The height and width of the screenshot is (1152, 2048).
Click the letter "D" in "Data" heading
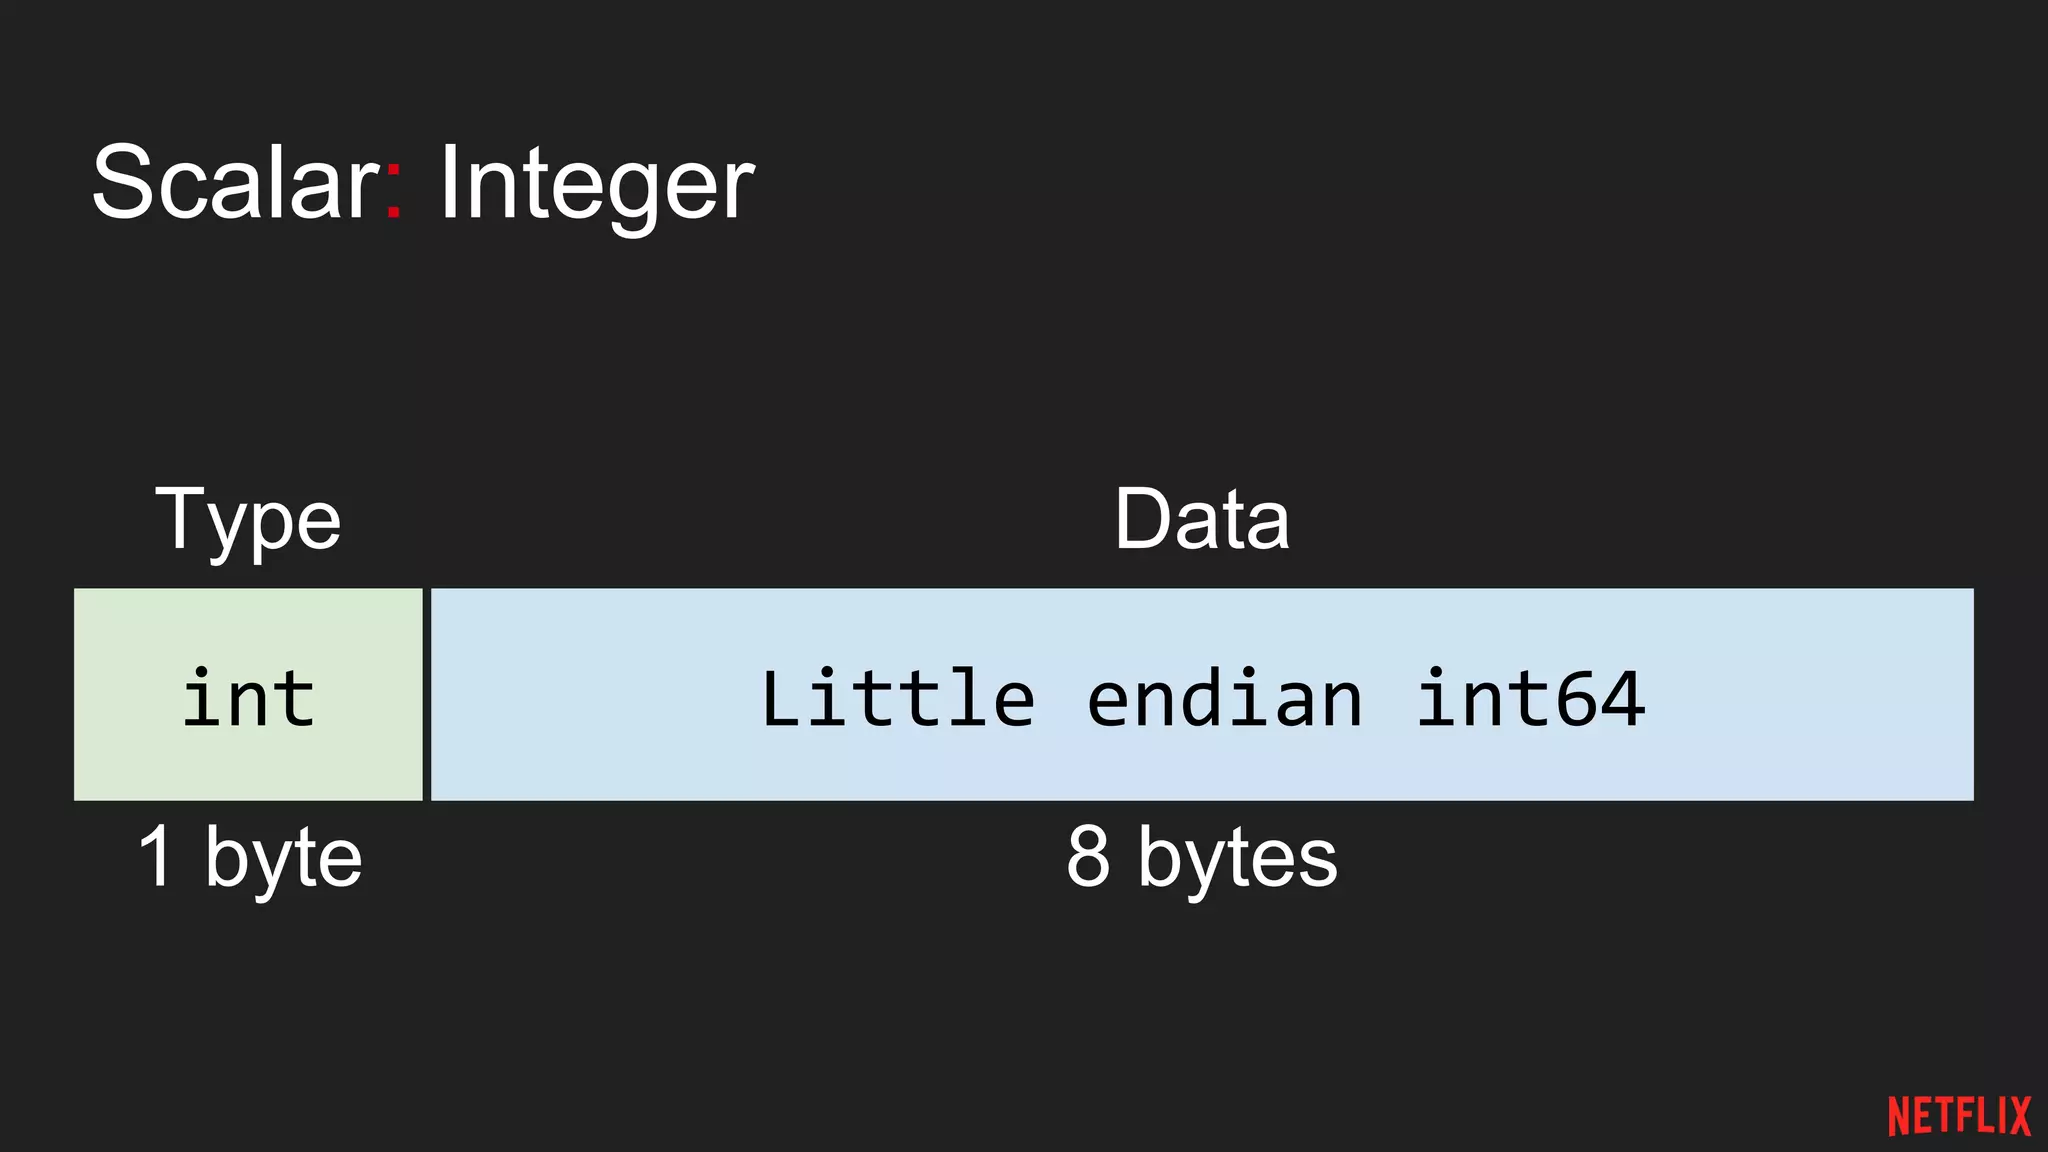pyautogui.click(x=1143, y=519)
